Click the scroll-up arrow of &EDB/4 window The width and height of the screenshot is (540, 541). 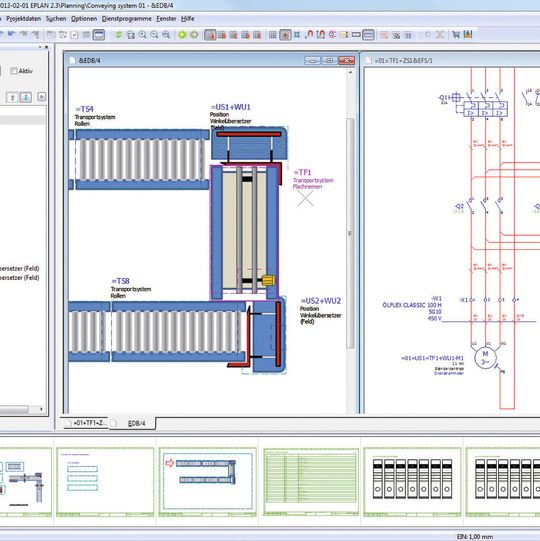pyautogui.click(x=350, y=72)
